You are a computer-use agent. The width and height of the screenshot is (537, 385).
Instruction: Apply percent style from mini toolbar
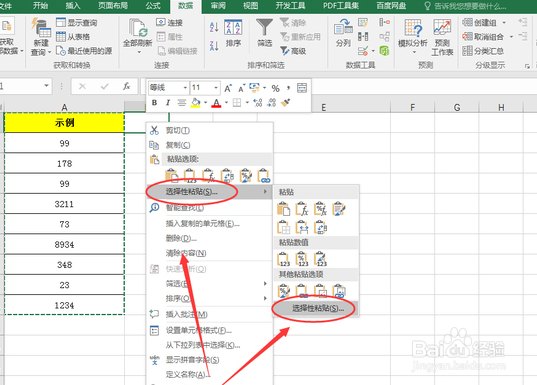[x=275, y=88]
